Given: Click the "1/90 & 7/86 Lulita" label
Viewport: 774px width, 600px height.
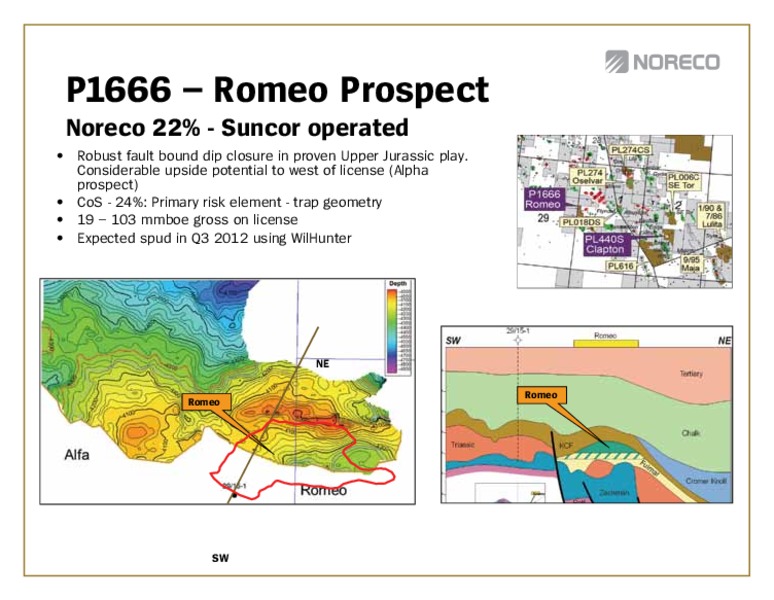Looking at the screenshot, I should [x=709, y=216].
